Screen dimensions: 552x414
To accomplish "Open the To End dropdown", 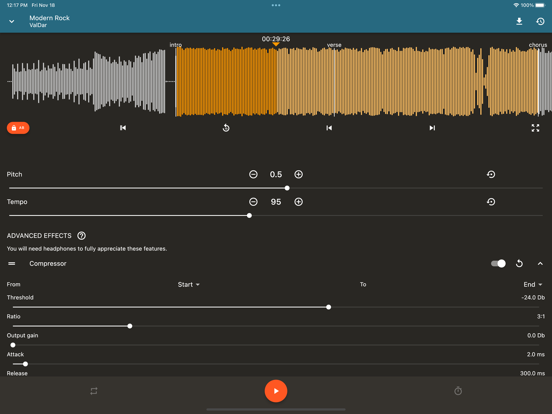I will coord(533,284).
